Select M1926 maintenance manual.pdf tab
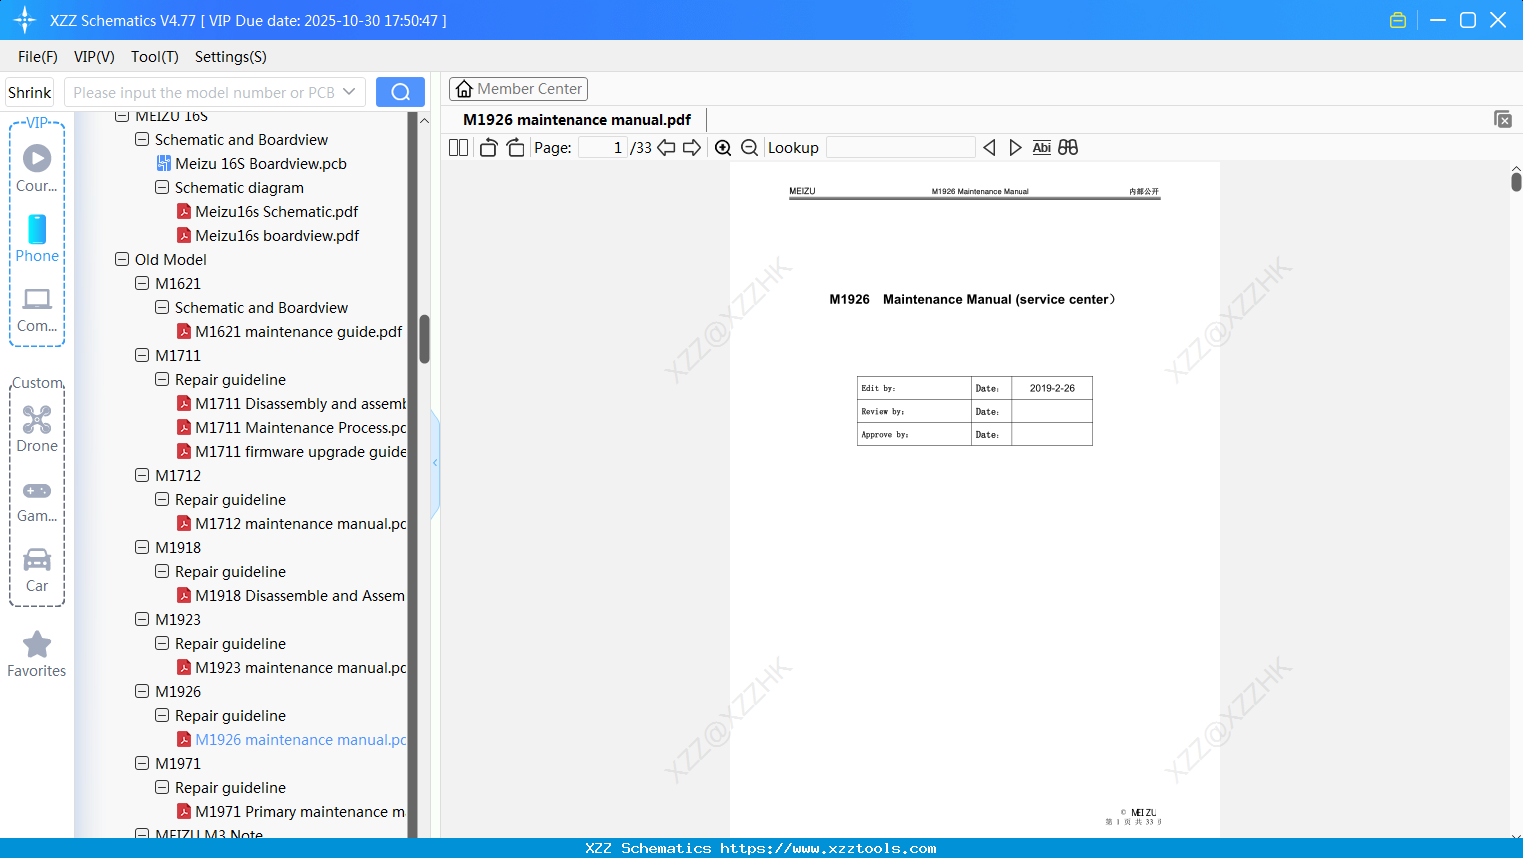This screenshot has height=858, width=1523. click(x=577, y=120)
